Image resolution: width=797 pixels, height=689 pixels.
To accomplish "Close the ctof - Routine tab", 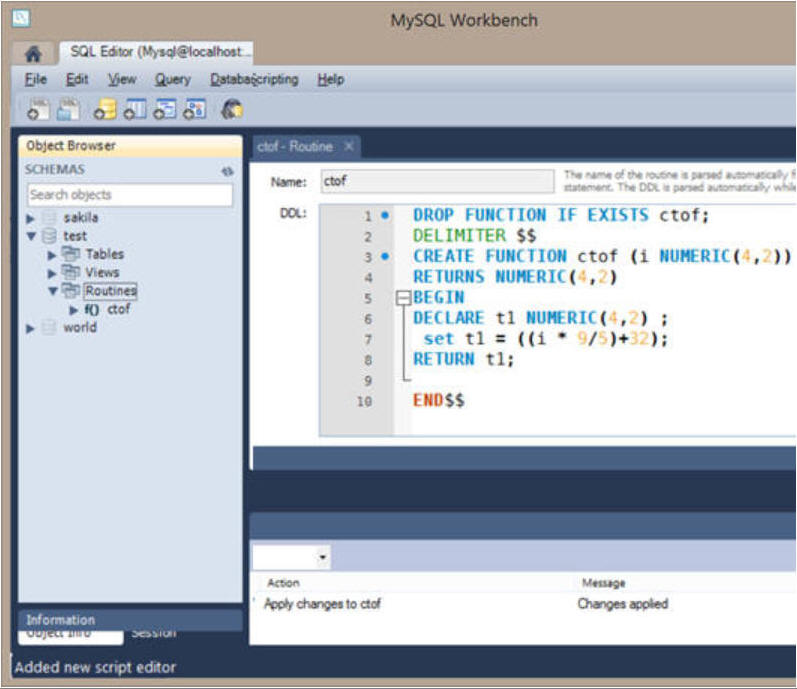I will tap(349, 146).
